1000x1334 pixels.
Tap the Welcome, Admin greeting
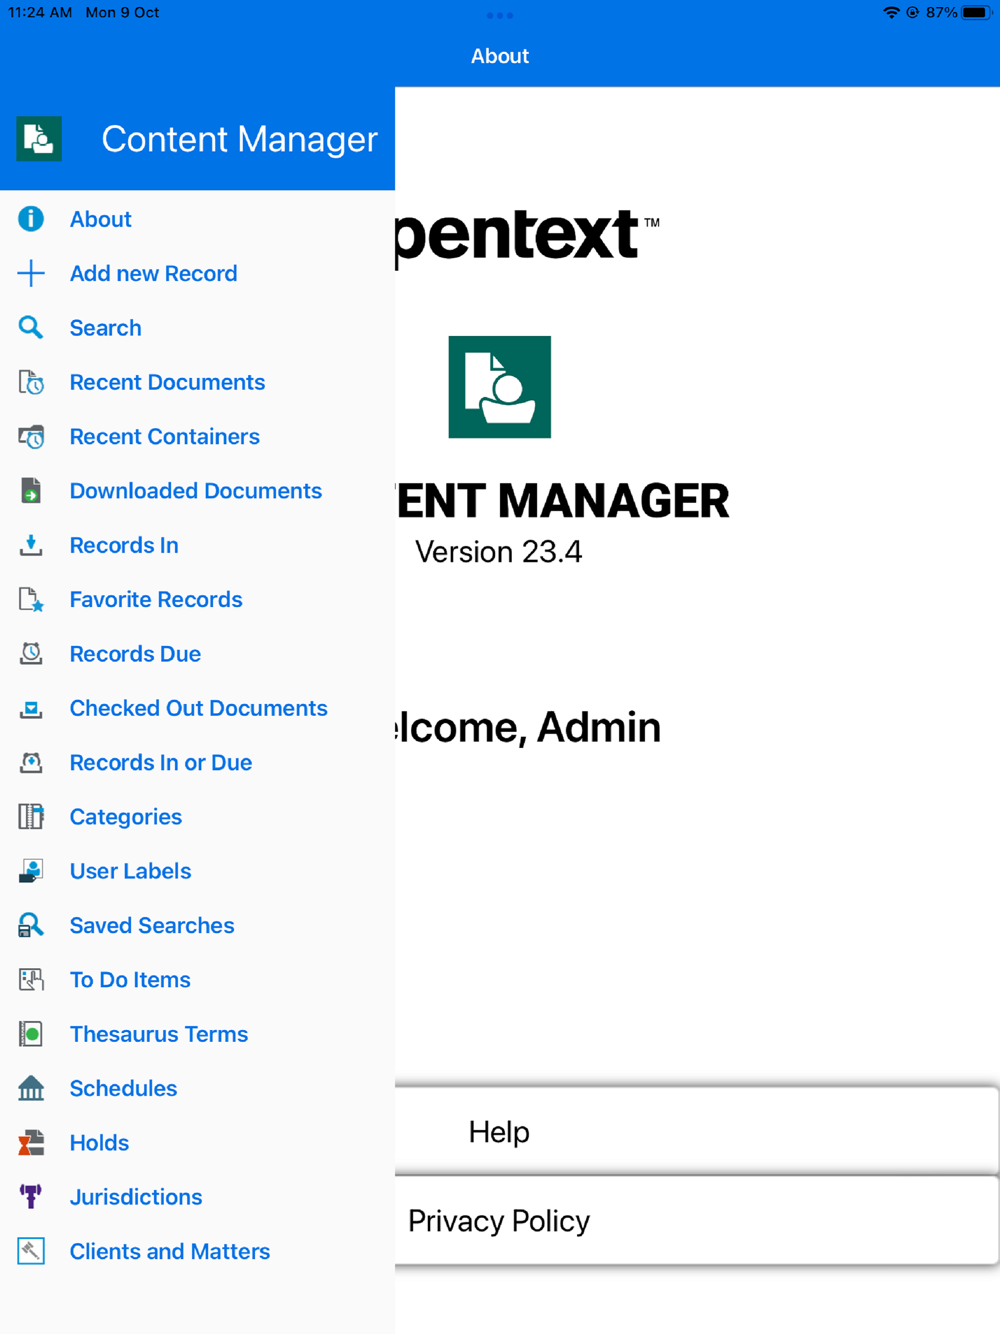pyautogui.click(x=528, y=727)
